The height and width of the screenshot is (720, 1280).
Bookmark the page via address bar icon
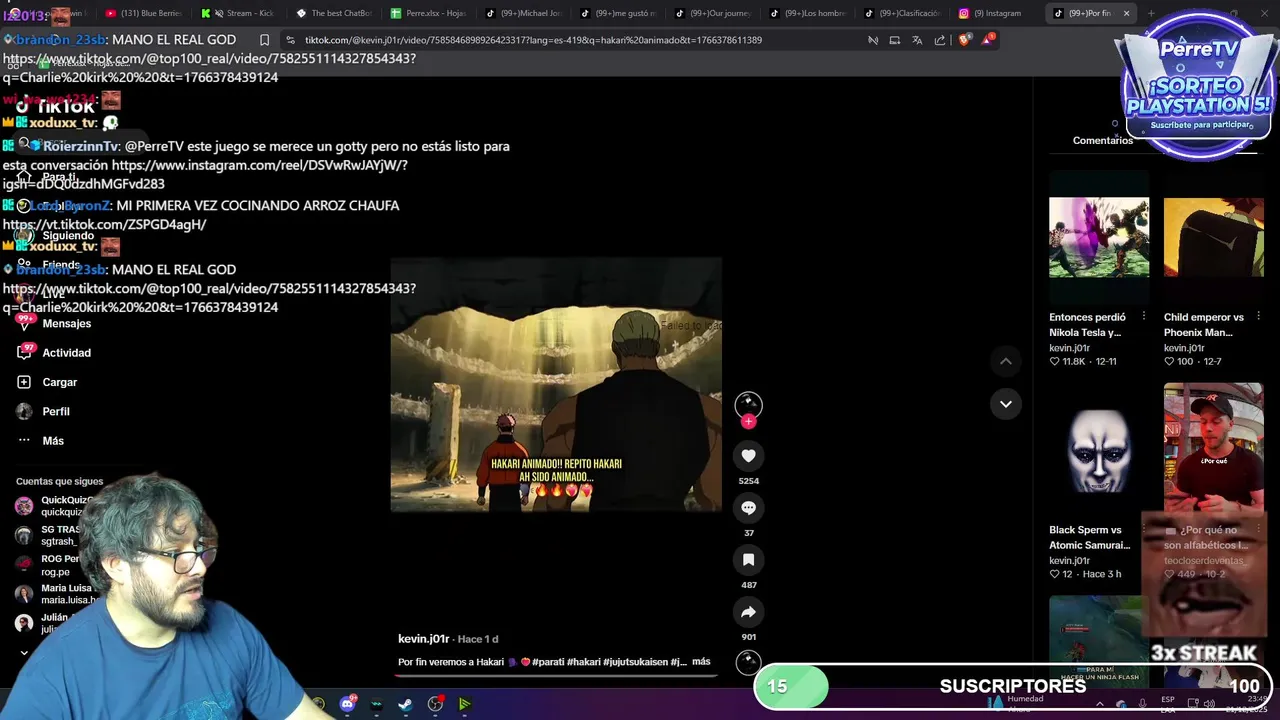click(x=264, y=40)
